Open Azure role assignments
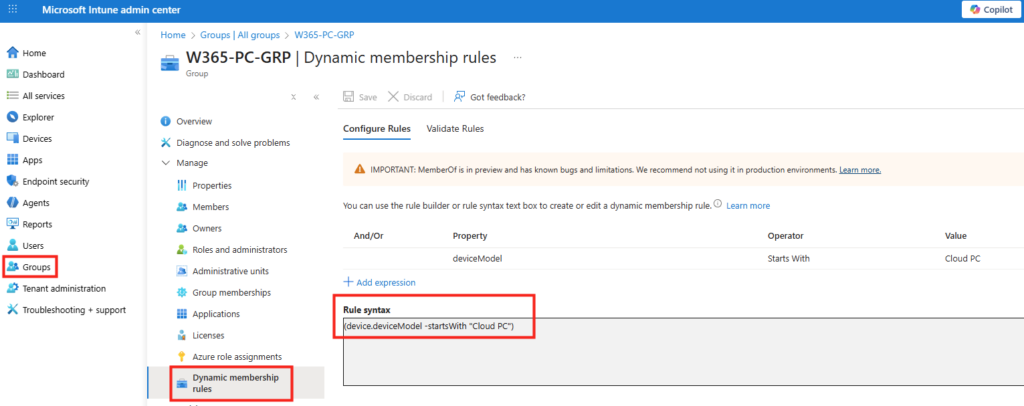The image size is (1024, 406). (x=236, y=357)
